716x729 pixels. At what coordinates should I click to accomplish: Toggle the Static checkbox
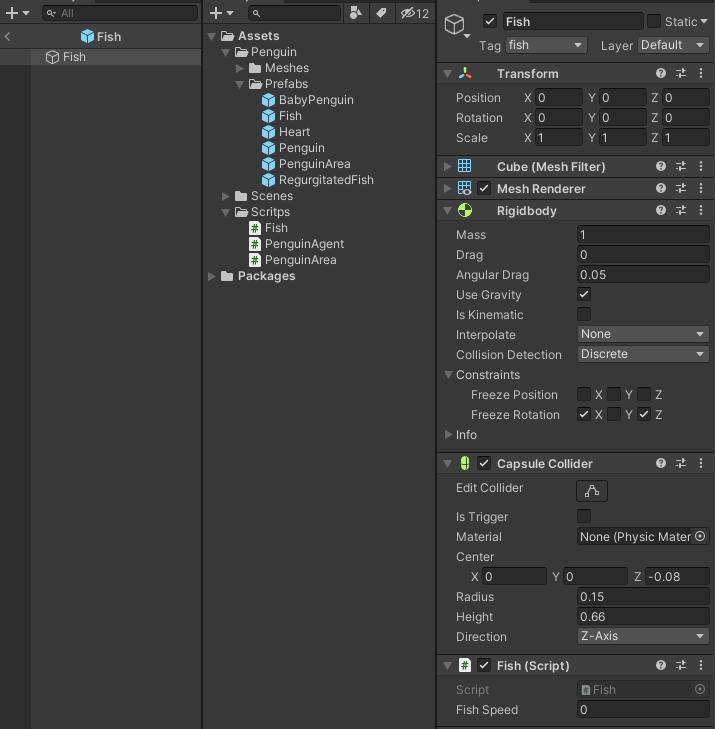click(654, 21)
